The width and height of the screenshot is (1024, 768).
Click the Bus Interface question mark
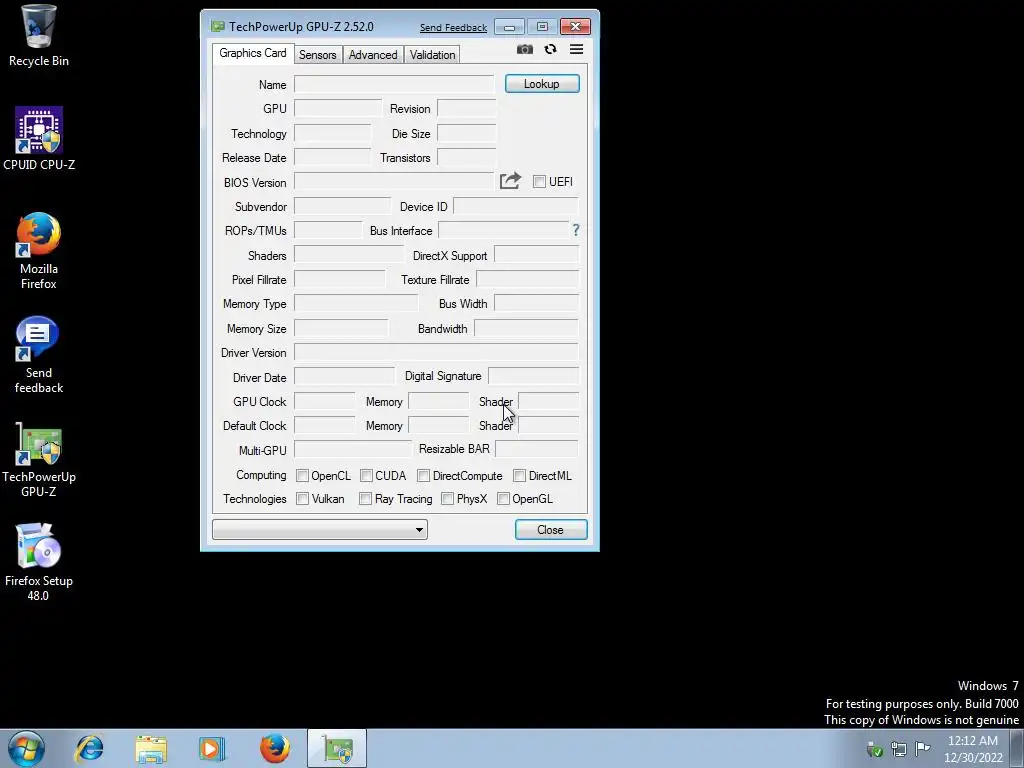pyautogui.click(x=575, y=230)
